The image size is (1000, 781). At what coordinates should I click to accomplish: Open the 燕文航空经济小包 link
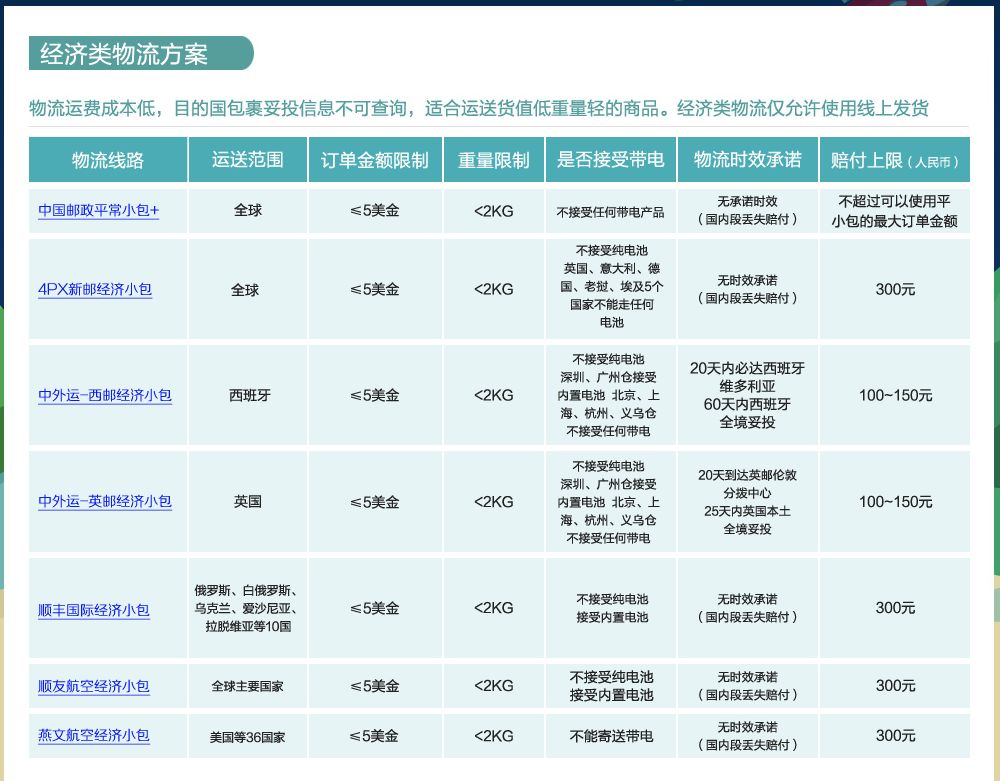(x=94, y=736)
